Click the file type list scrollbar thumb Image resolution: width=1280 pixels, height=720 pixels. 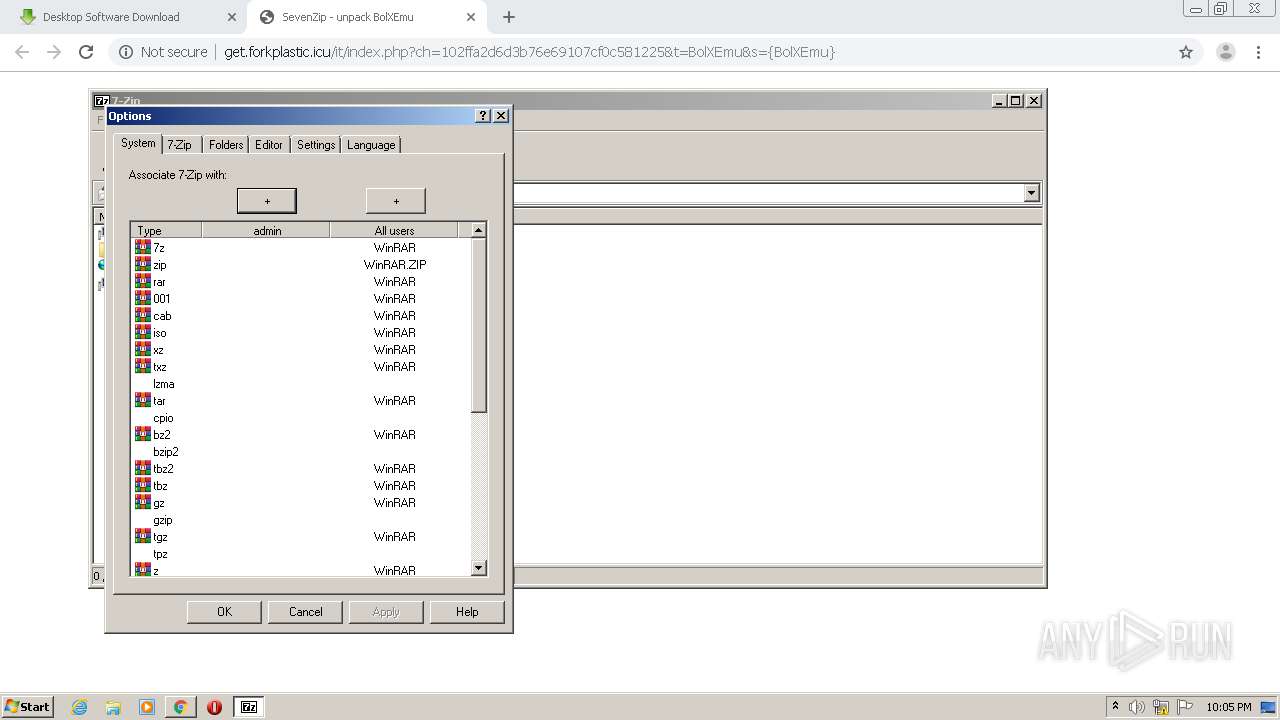pos(479,325)
